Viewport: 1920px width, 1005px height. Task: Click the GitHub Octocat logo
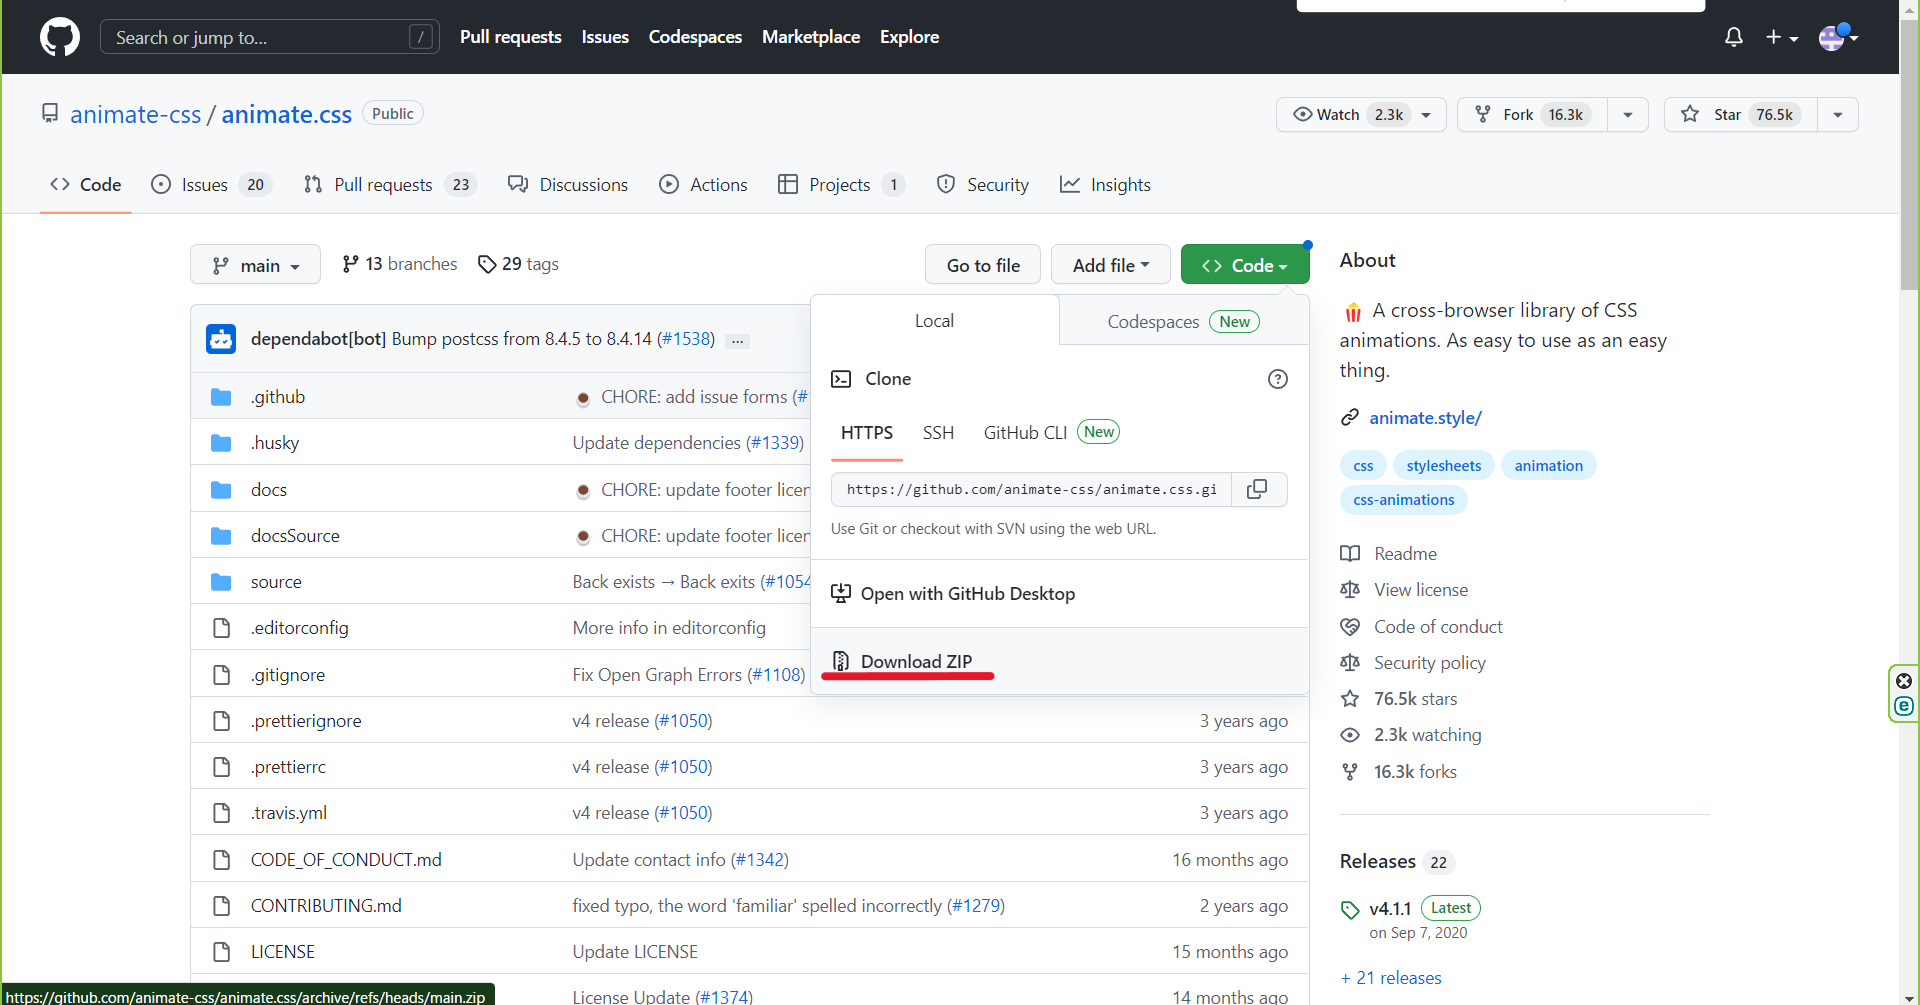[60, 37]
